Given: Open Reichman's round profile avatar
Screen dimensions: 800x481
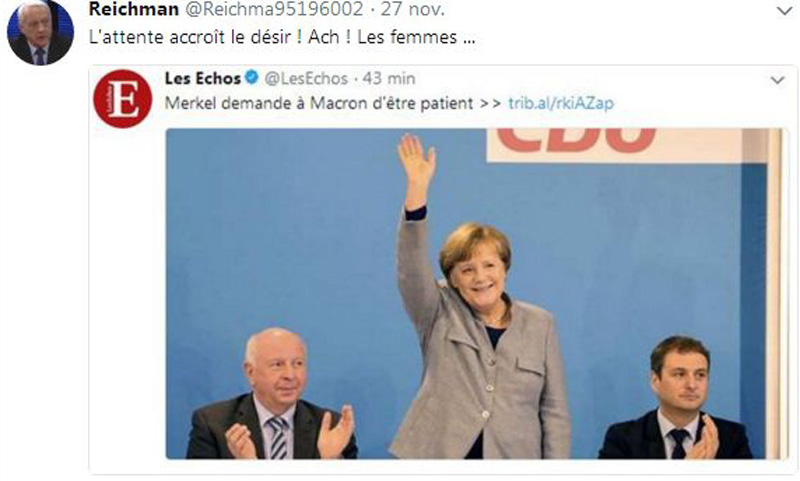Looking at the screenshot, I should click(40, 32).
